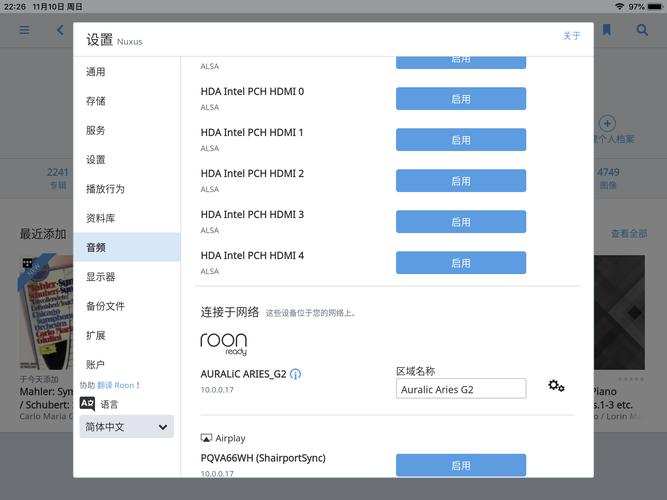667x500 pixels.
Task: Select the 设置 sidebar tab
Action: [x=127, y=160]
